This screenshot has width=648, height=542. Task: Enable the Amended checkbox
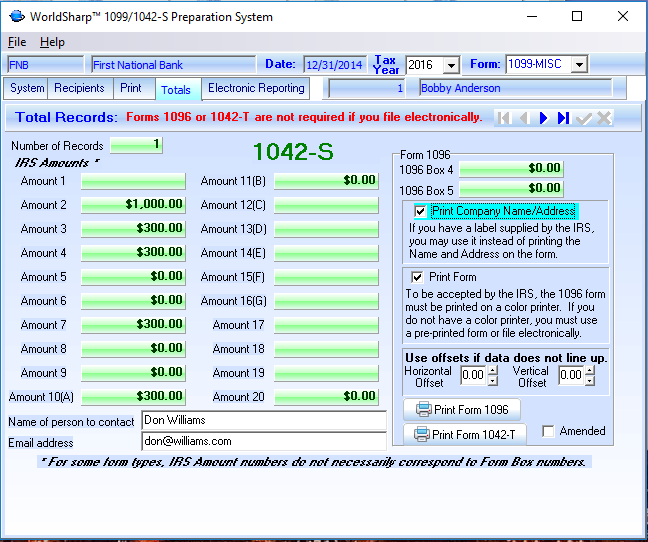tap(548, 431)
